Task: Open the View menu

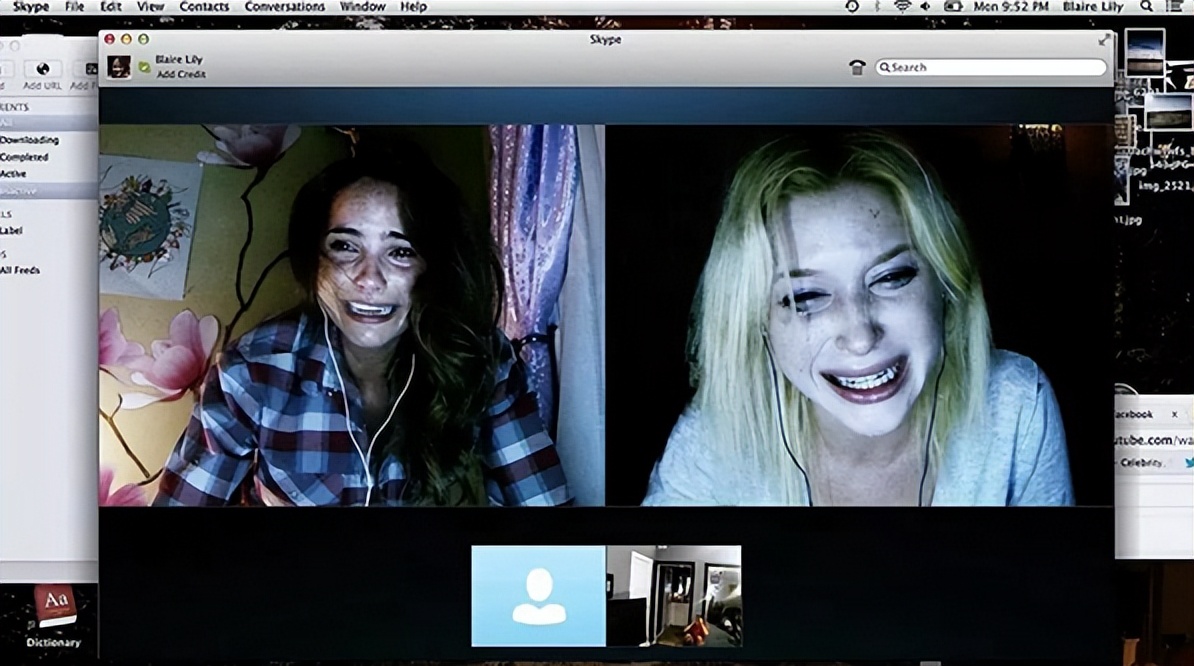Action: pyautogui.click(x=150, y=7)
